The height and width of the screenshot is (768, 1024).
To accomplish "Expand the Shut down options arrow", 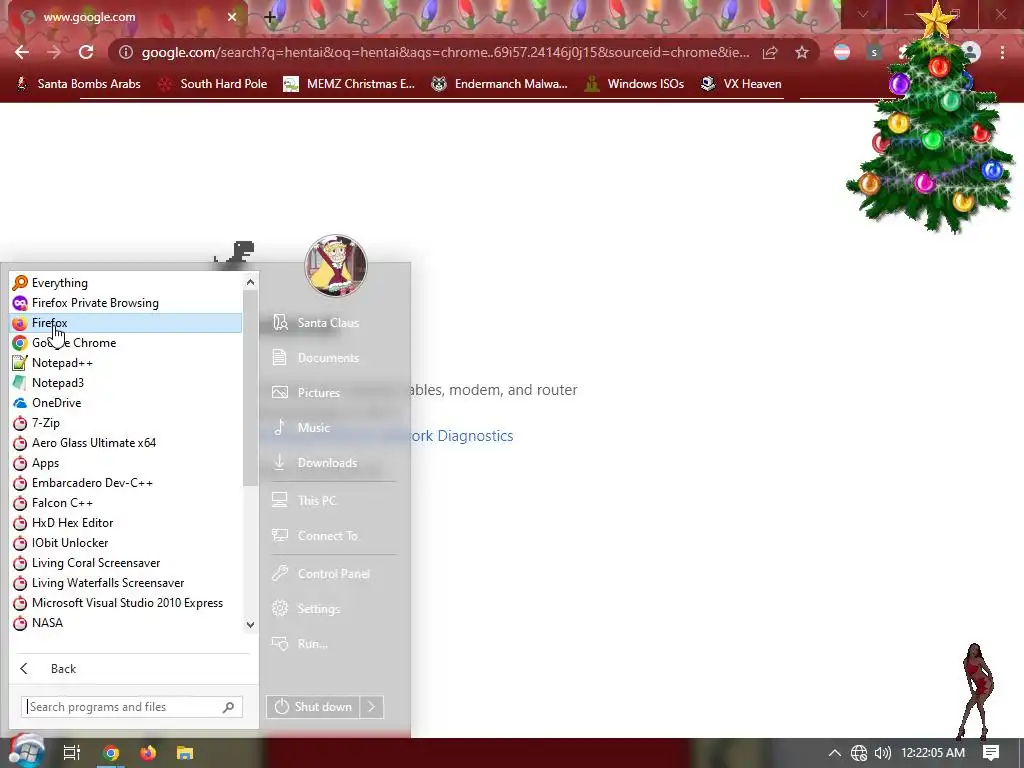I will tap(372, 707).
